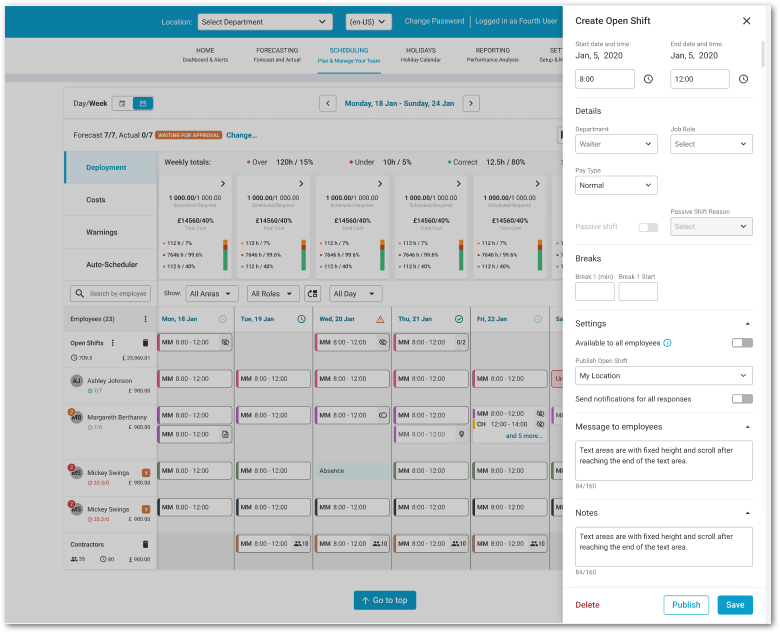The height and width of the screenshot is (633, 780).
Task: Toggle the Passive shift switch
Action: click(648, 227)
